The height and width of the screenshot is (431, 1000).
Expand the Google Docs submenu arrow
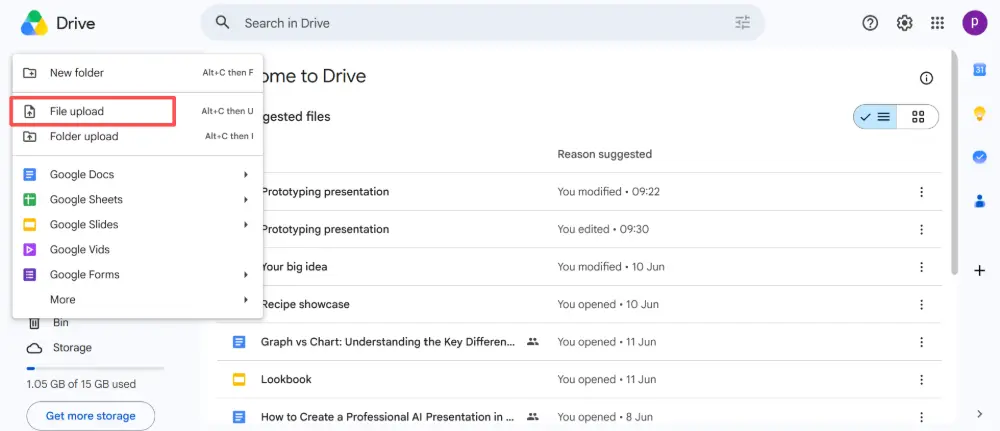pyautogui.click(x=246, y=174)
